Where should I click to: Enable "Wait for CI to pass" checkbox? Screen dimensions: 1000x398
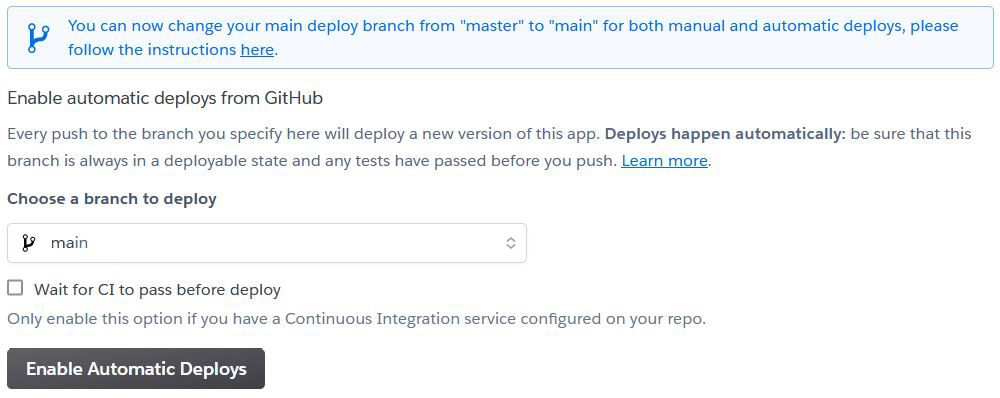pyautogui.click(x=15, y=288)
